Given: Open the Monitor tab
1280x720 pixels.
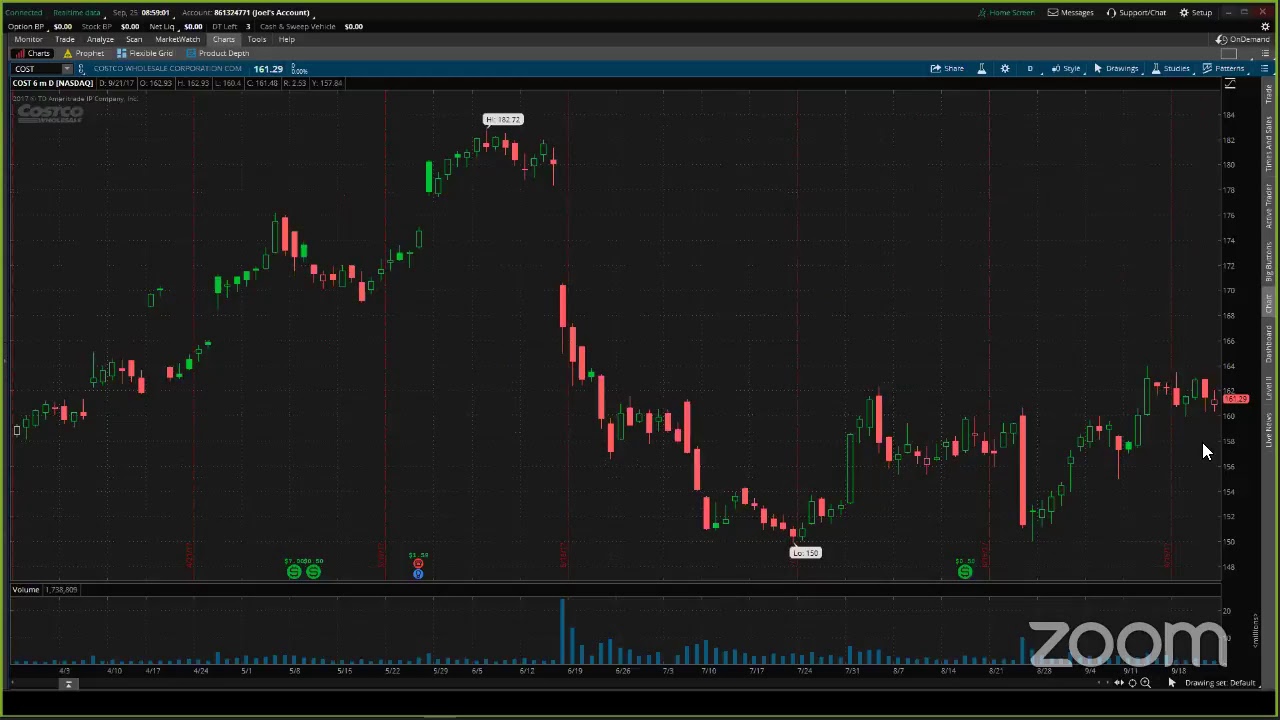Looking at the screenshot, I should click(x=28, y=39).
